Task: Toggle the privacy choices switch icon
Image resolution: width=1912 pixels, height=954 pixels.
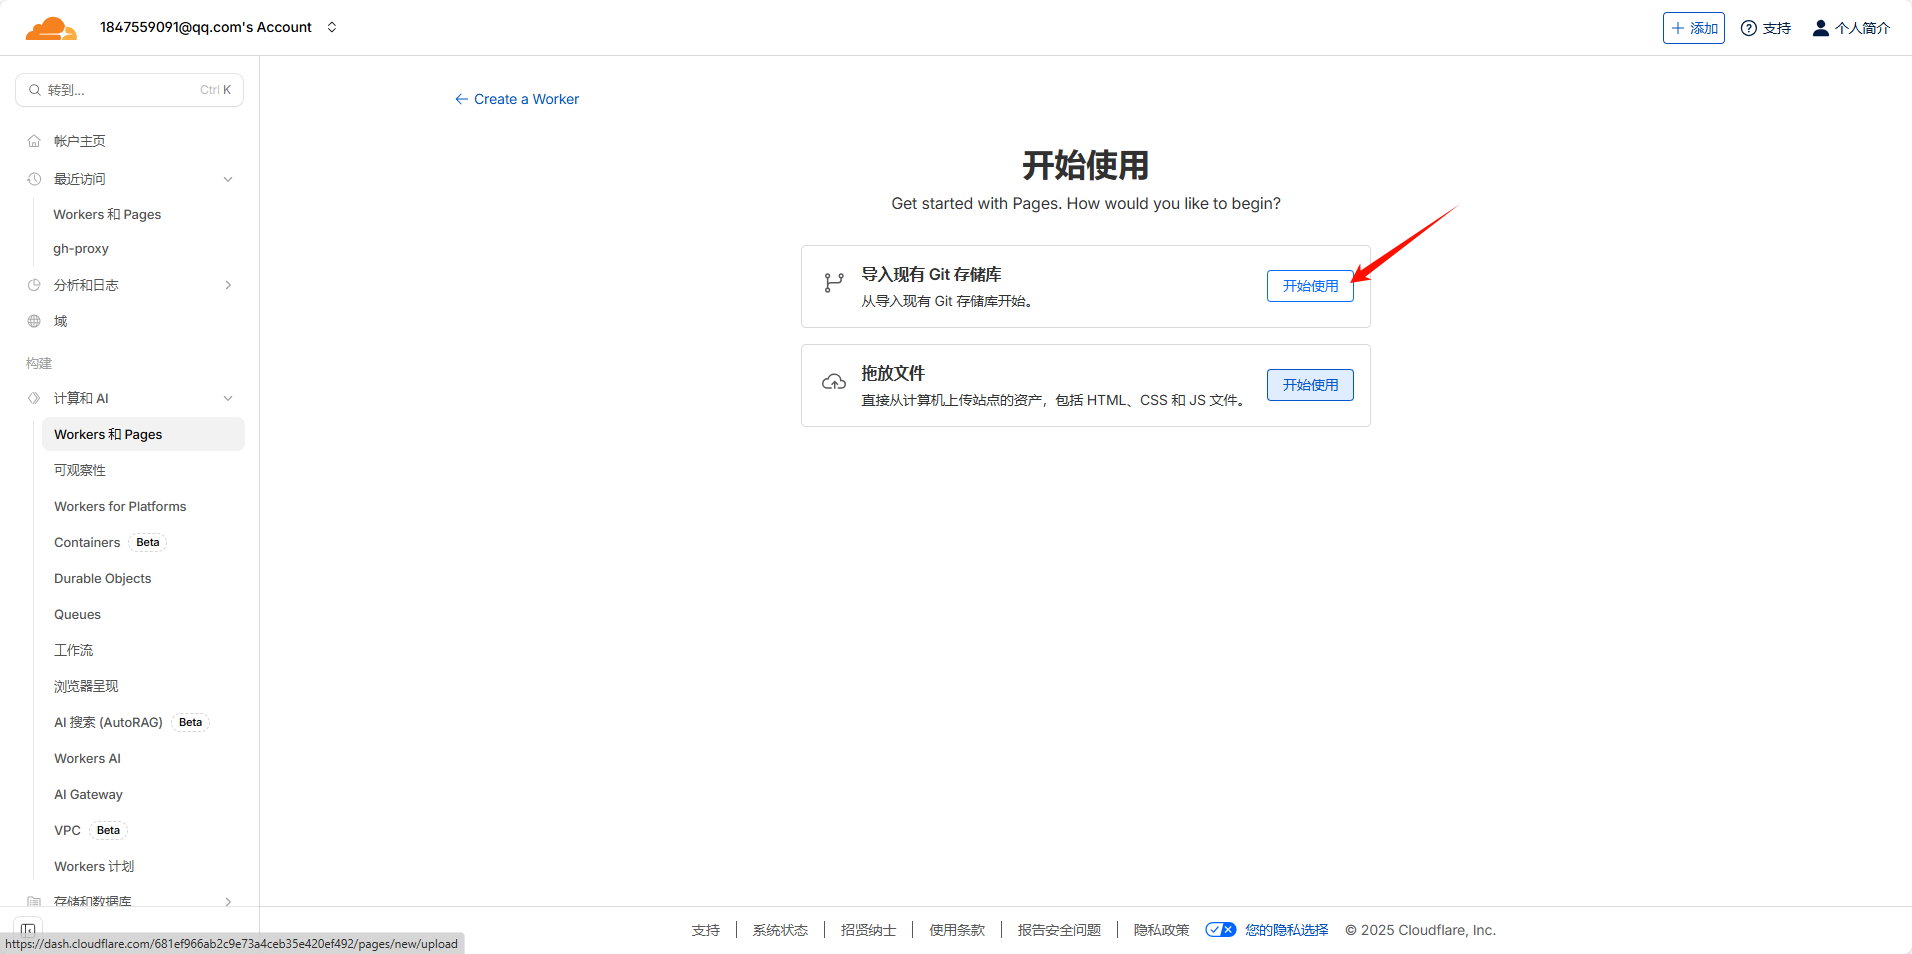Action: coord(1220,930)
